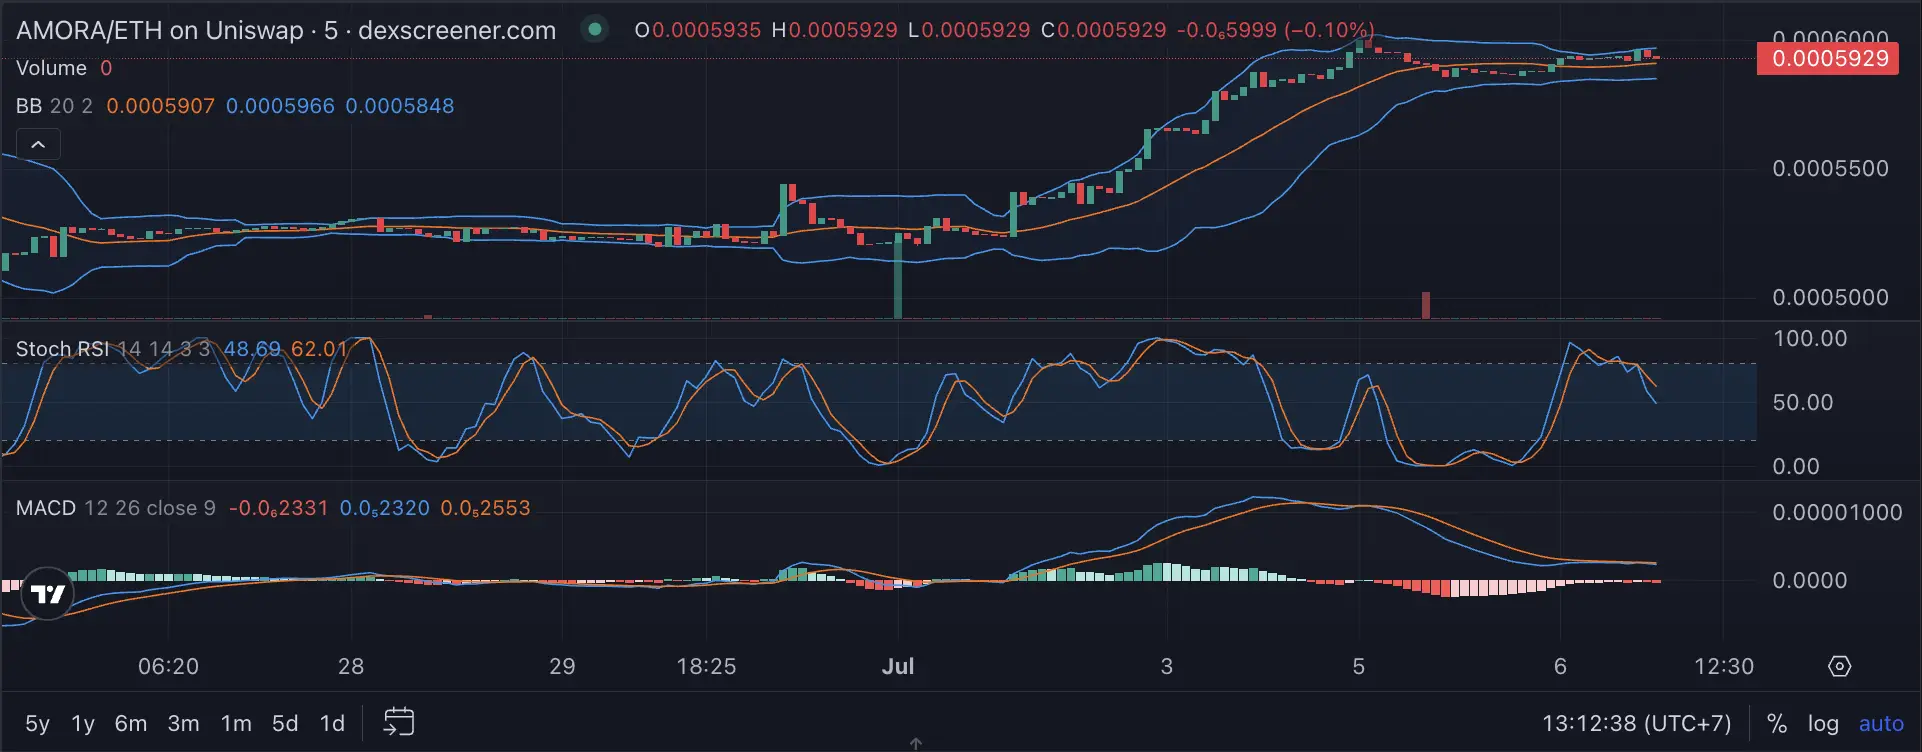This screenshot has height=752, width=1922.
Task: Click the green market status dot
Action: 594,30
